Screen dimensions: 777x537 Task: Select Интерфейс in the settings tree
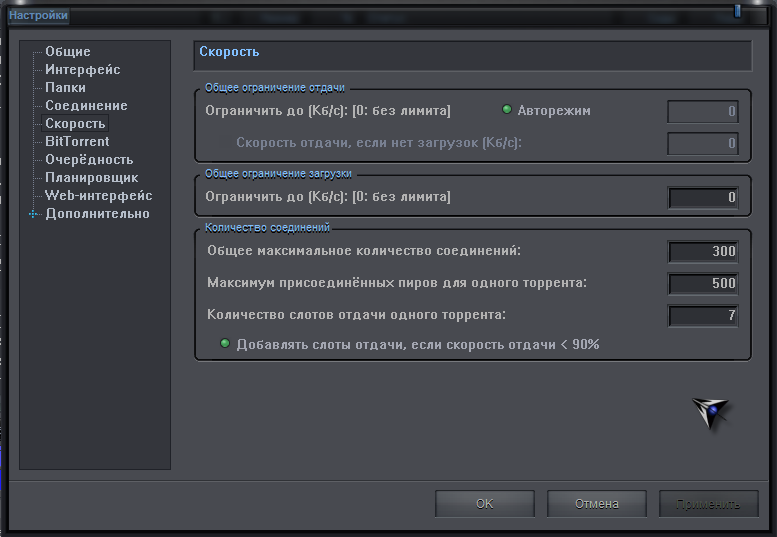click(83, 69)
